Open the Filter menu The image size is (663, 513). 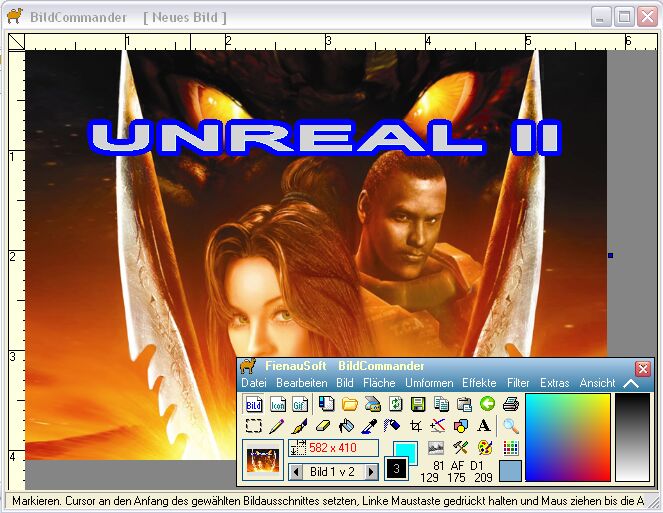pyautogui.click(x=518, y=383)
